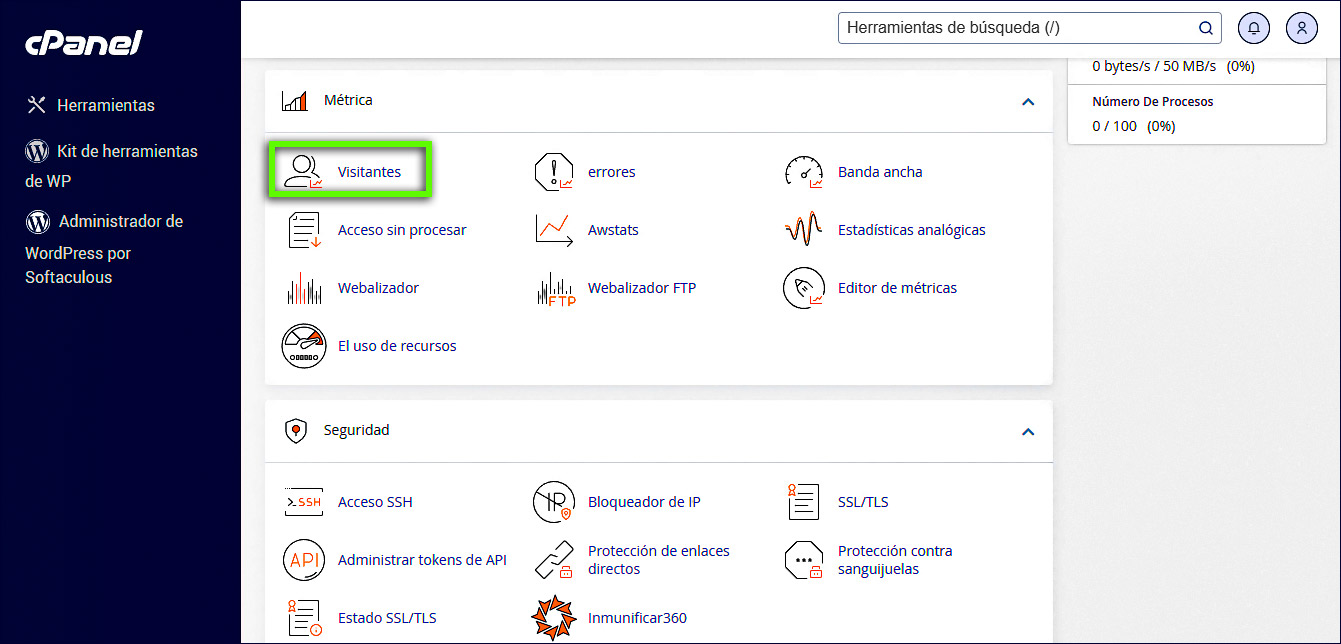Click the Awstats link text
1341x644 pixels.
tap(613, 230)
